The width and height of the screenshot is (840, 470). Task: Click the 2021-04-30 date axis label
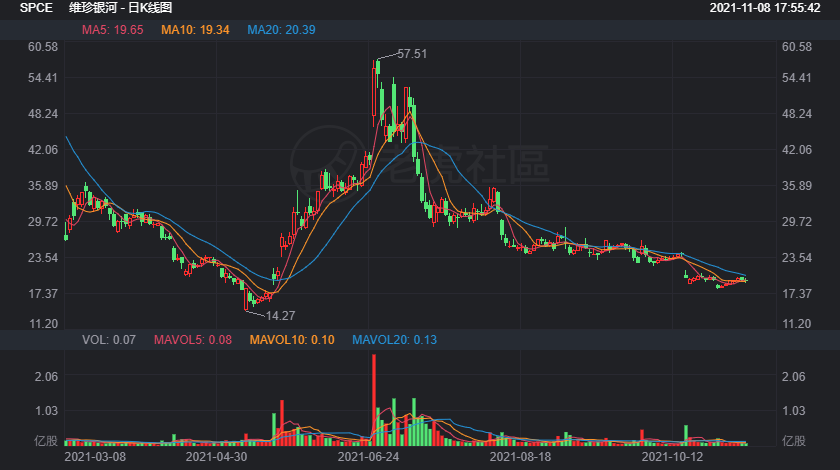[x=216, y=457]
